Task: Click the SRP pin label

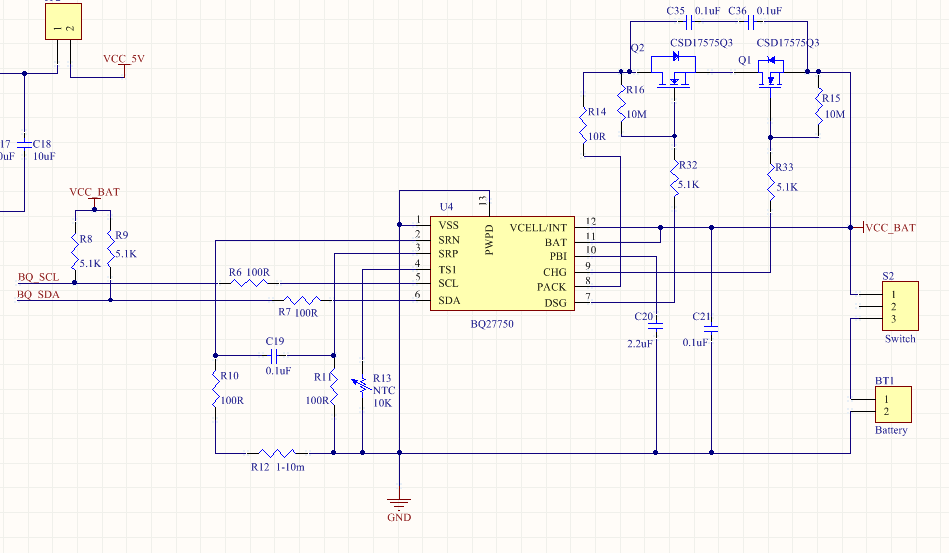Action: pyautogui.click(x=448, y=254)
